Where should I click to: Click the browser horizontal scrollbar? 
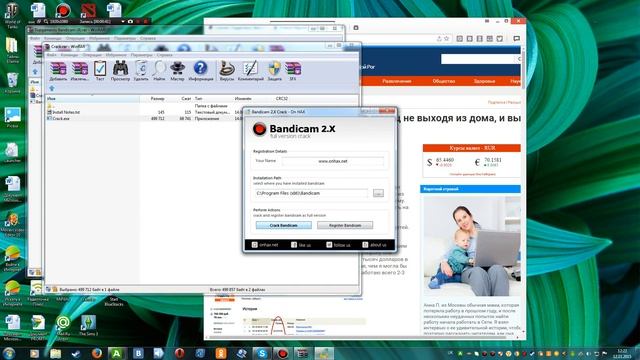359,338
